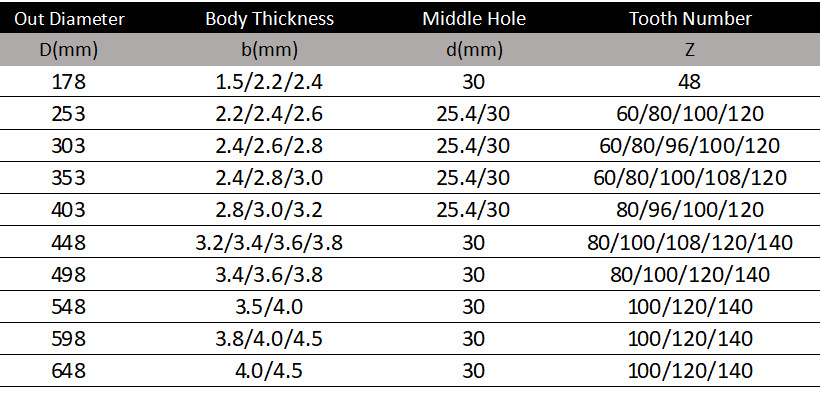The height and width of the screenshot is (393, 820).
Task: Click the 178 diameter cell
Action: coord(69,82)
